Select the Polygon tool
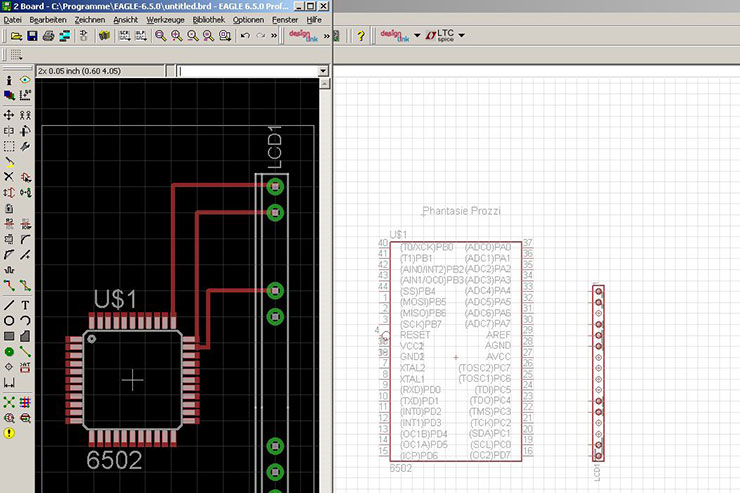Screen dimensions: 740x493 pyautogui.click(x=25, y=336)
